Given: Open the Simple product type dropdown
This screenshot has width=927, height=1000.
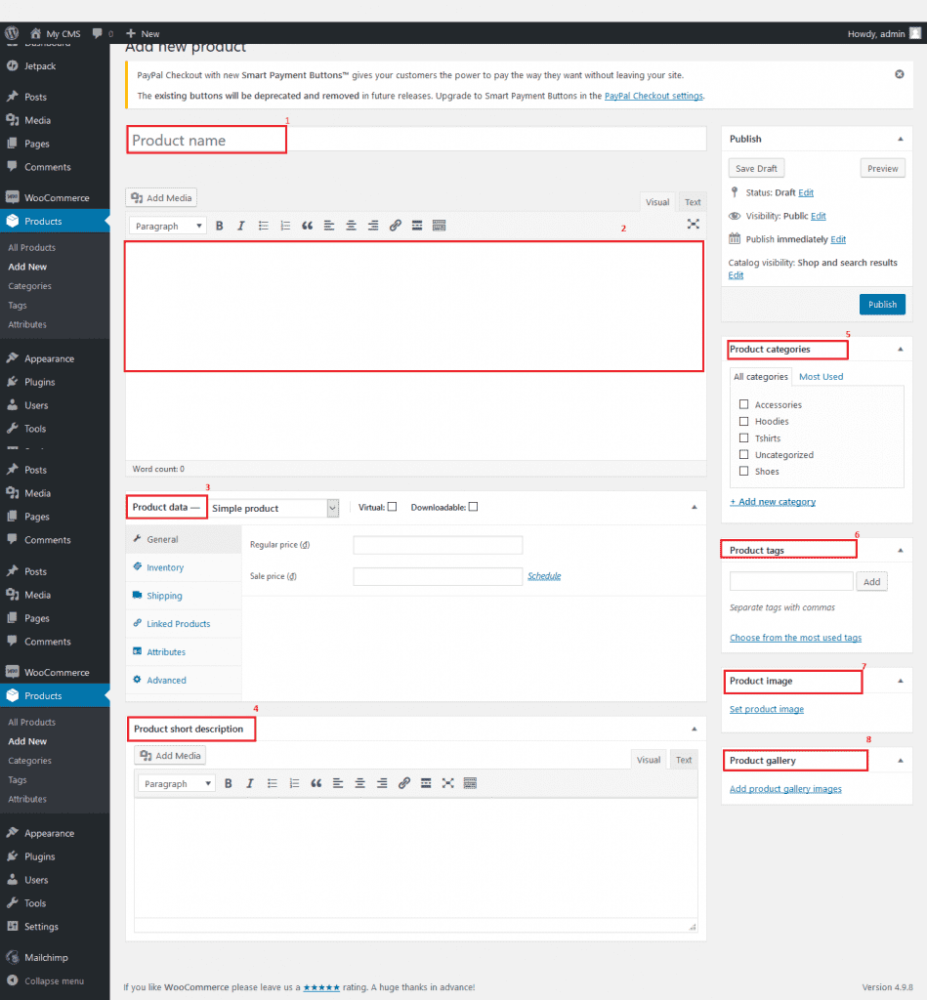Looking at the screenshot, I should [x=274, y=508].
